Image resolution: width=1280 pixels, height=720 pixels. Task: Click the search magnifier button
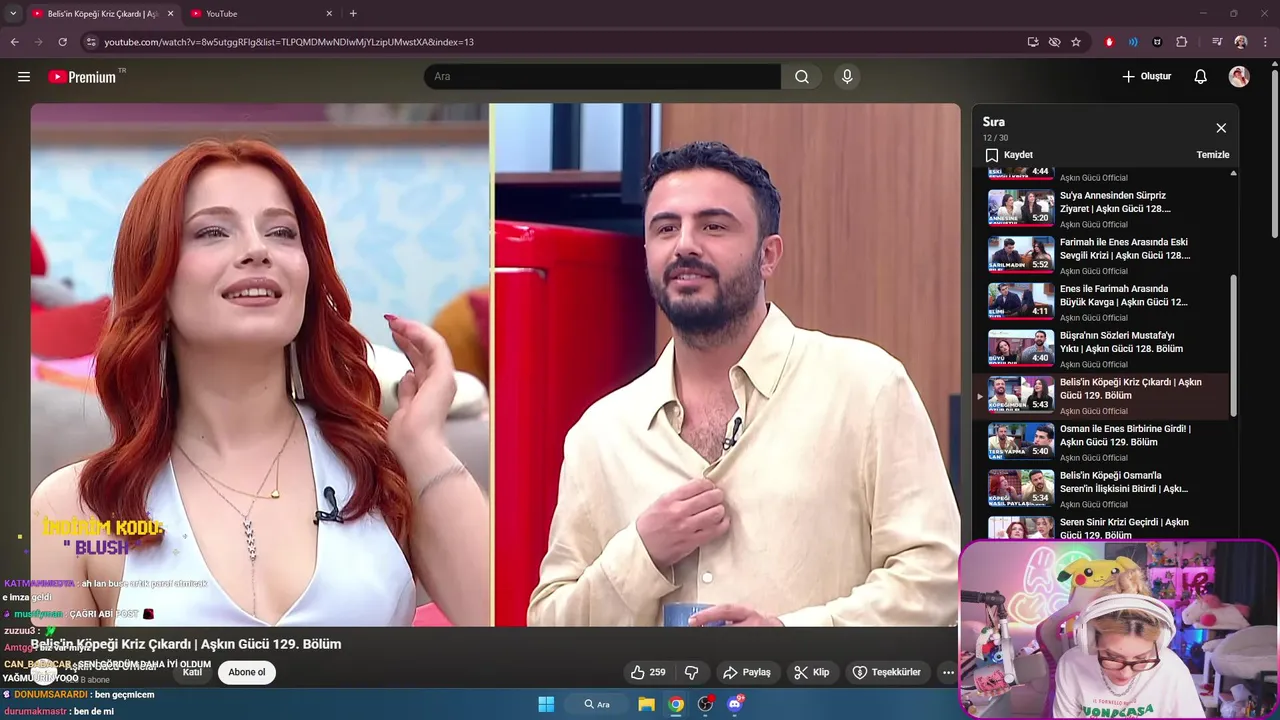[802, 77]
